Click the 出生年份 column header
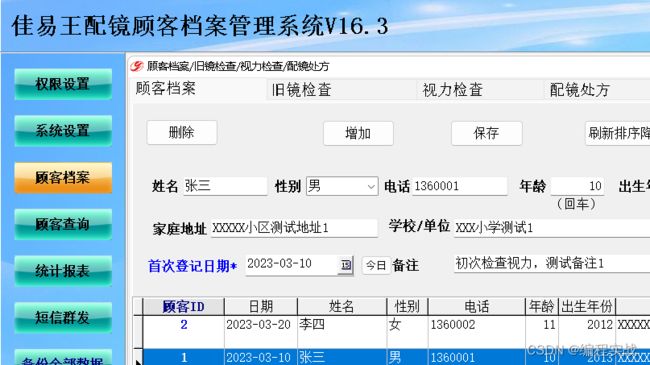The height and width of the screenshot is (365, 650). pos(587,307)
